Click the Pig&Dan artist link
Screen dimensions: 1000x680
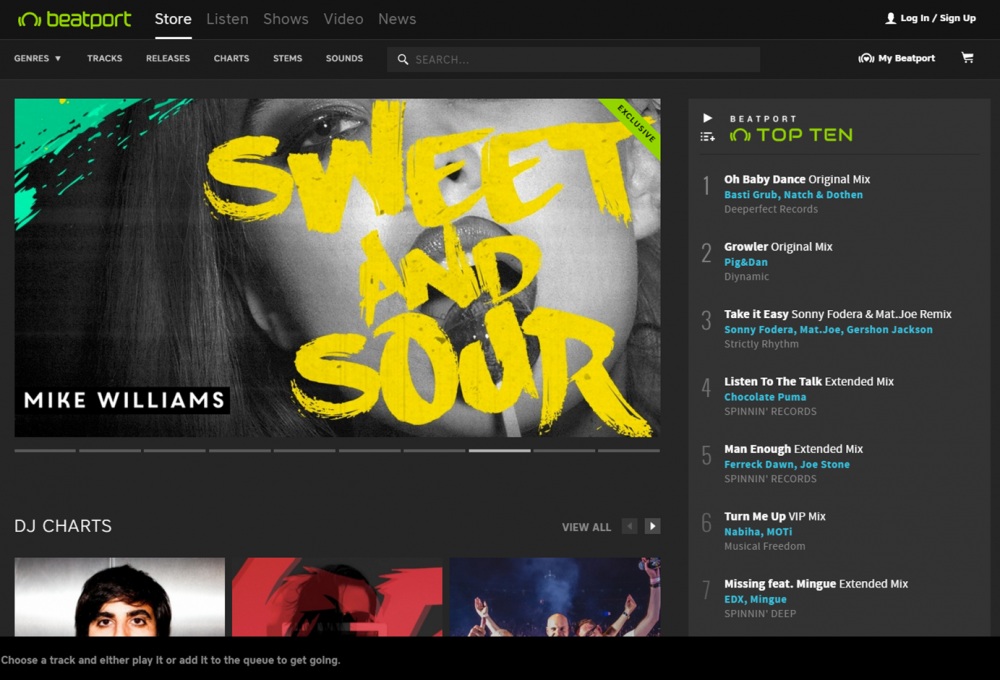point(746,261)
